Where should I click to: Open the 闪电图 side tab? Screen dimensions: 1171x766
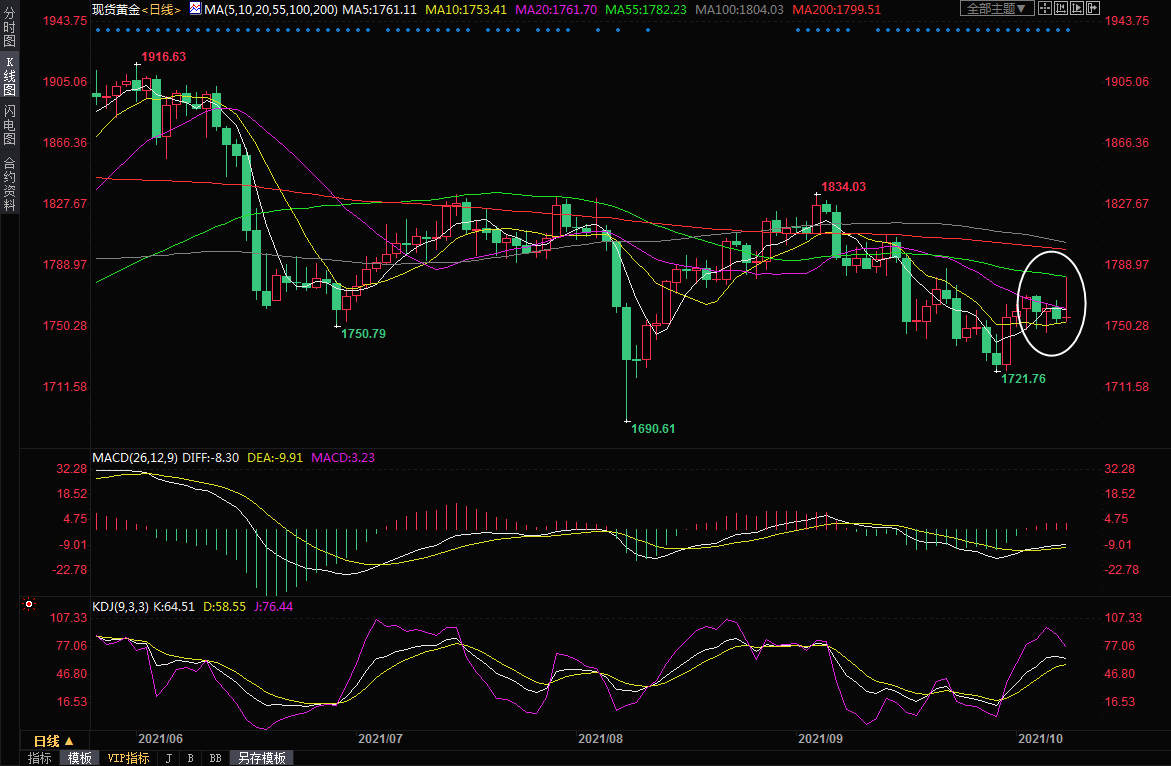click(x=9, y=124)
